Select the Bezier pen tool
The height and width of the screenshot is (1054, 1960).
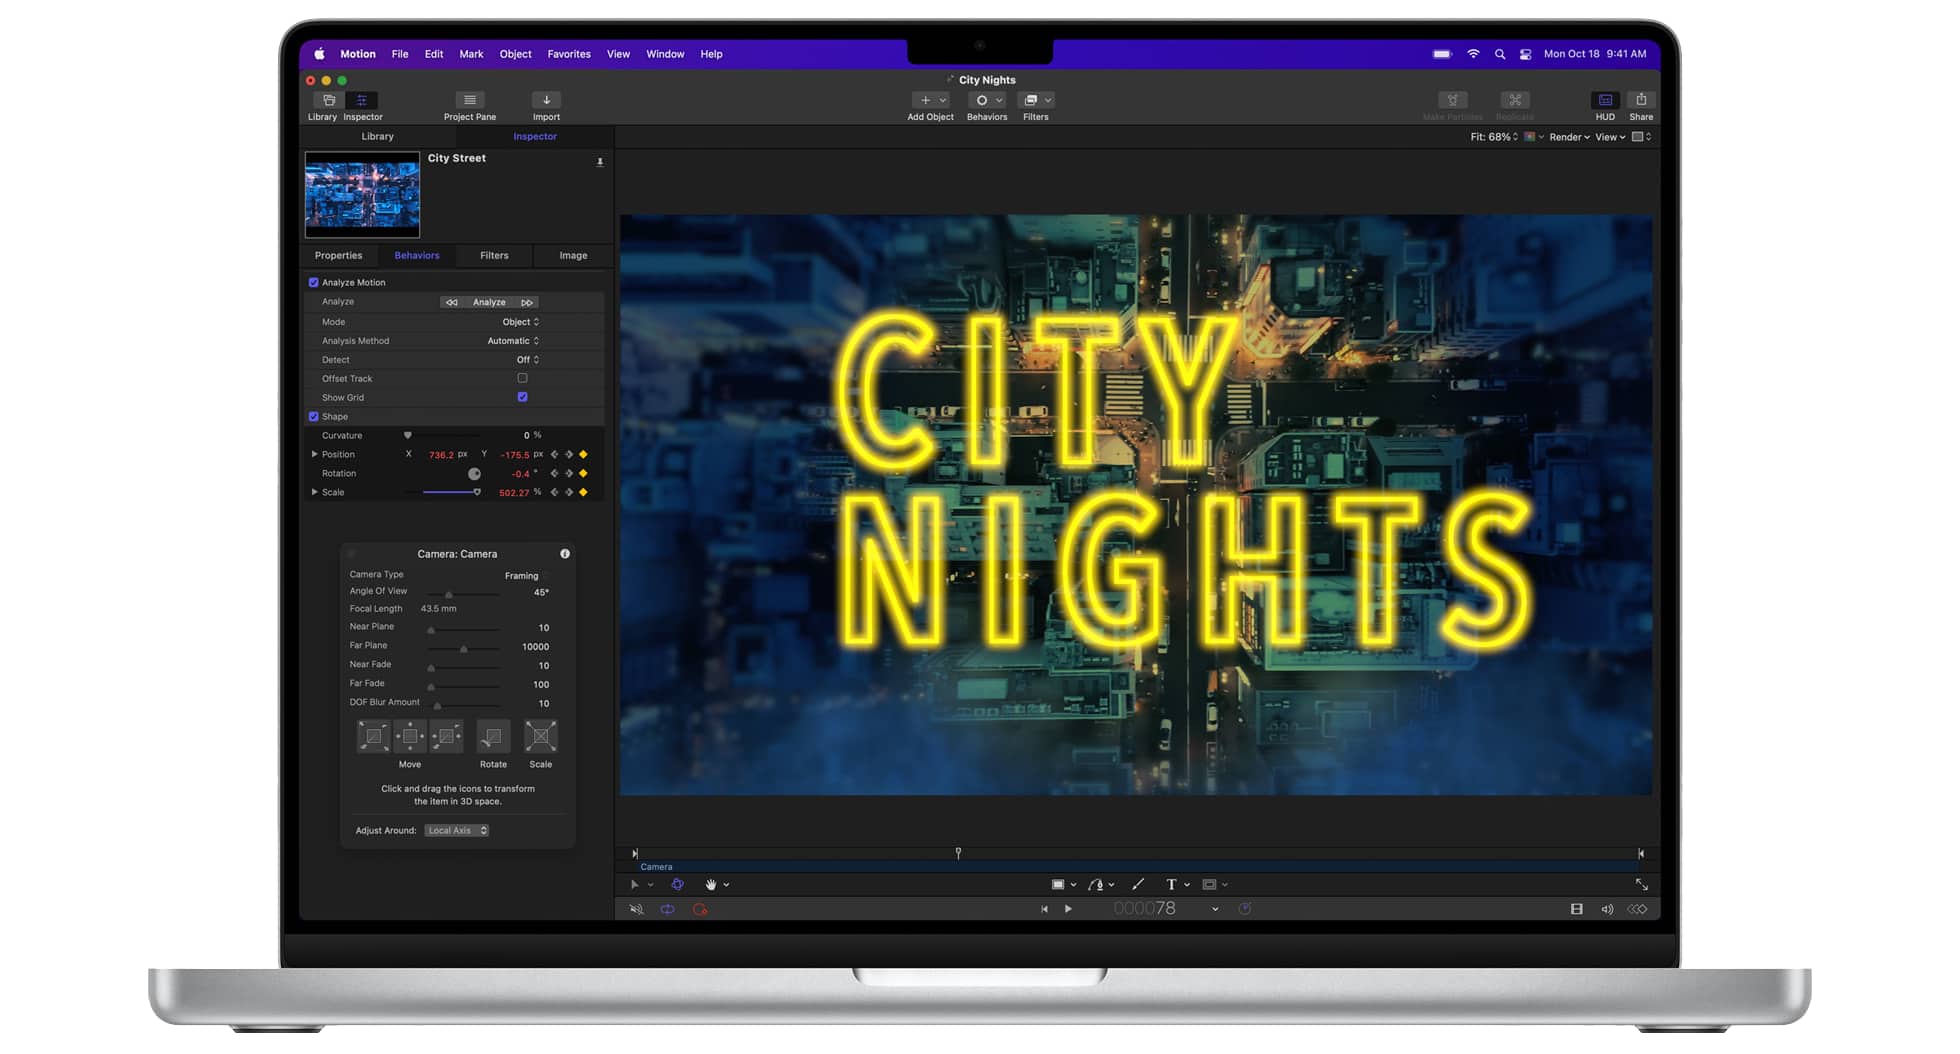(x=1096, y=884)
